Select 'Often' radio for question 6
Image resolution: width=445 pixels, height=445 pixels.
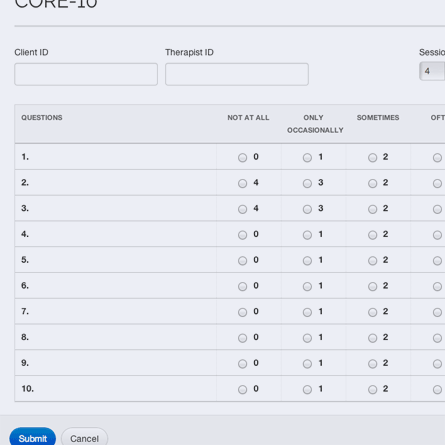[x=437, y=287]
